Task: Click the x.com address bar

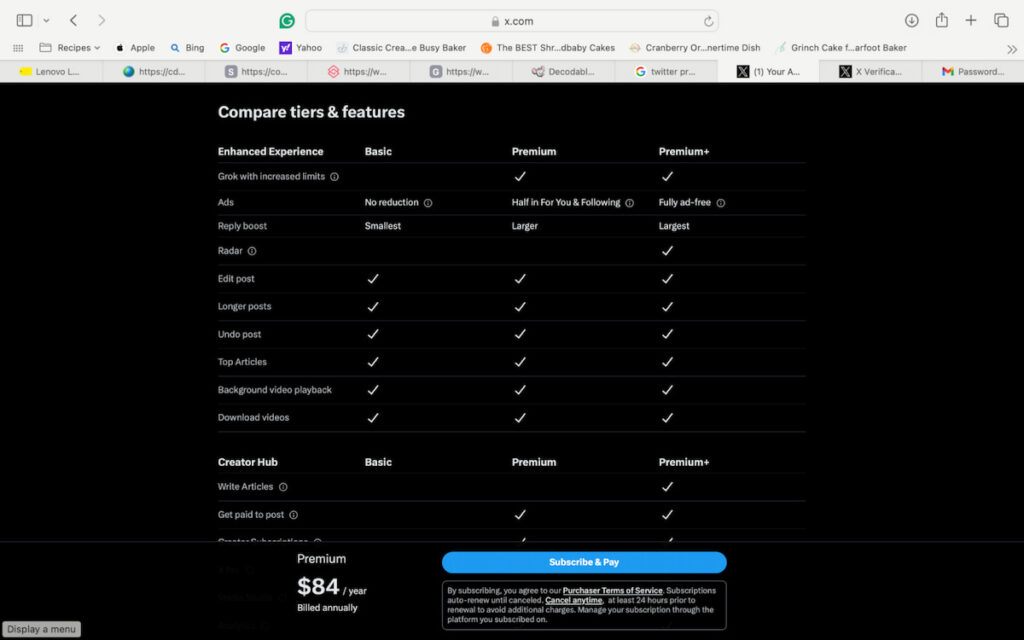Action: click(511, 21)
